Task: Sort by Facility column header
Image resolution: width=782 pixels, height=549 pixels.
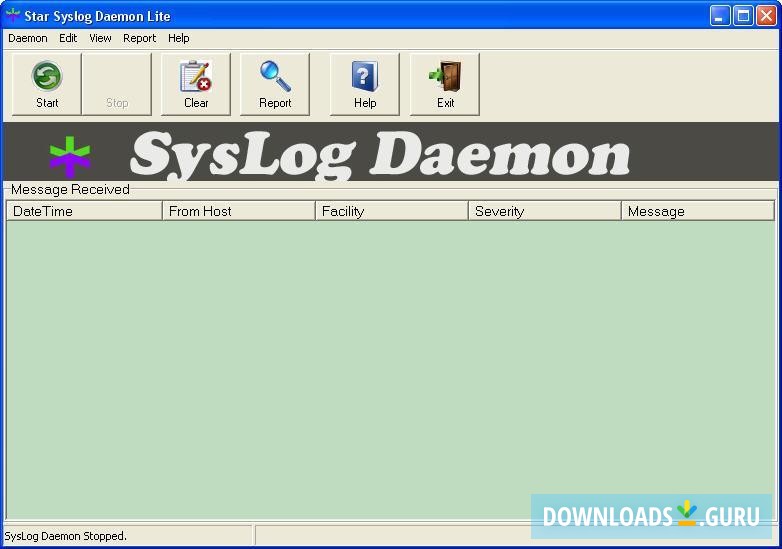Action: (x=392, y=211)
